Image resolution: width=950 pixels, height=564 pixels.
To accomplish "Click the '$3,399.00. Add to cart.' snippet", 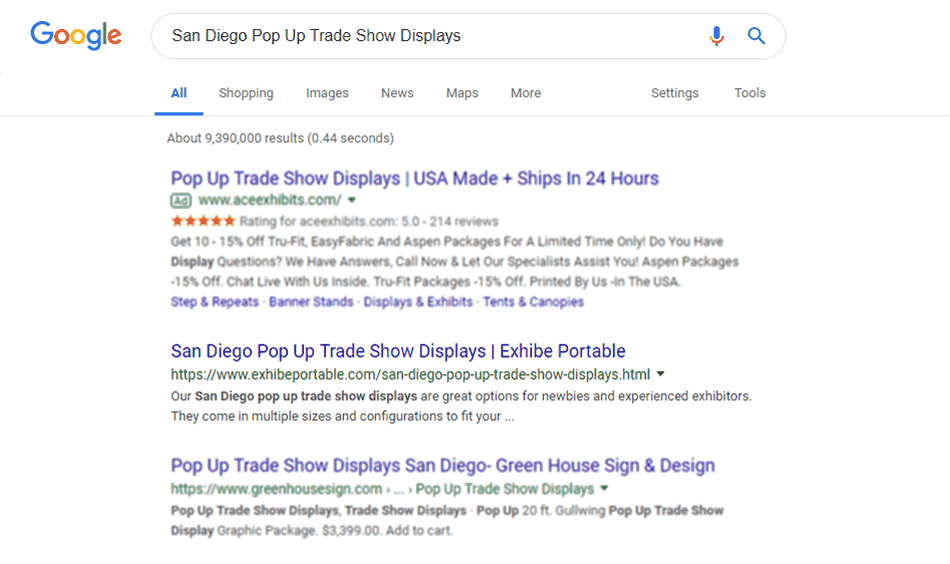I will [x=387, y=531].
